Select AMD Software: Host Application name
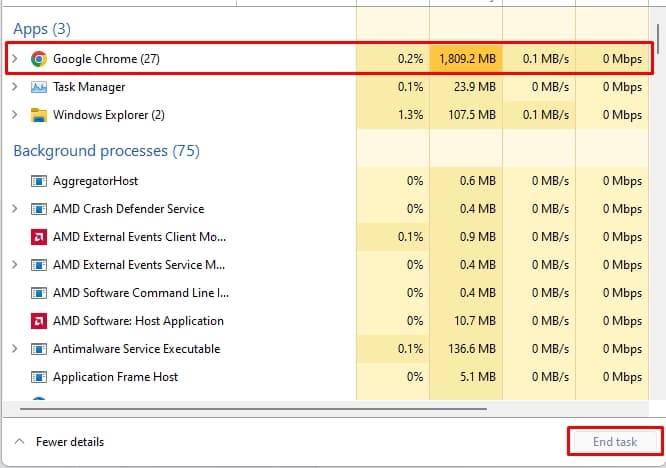 point(138,321)
